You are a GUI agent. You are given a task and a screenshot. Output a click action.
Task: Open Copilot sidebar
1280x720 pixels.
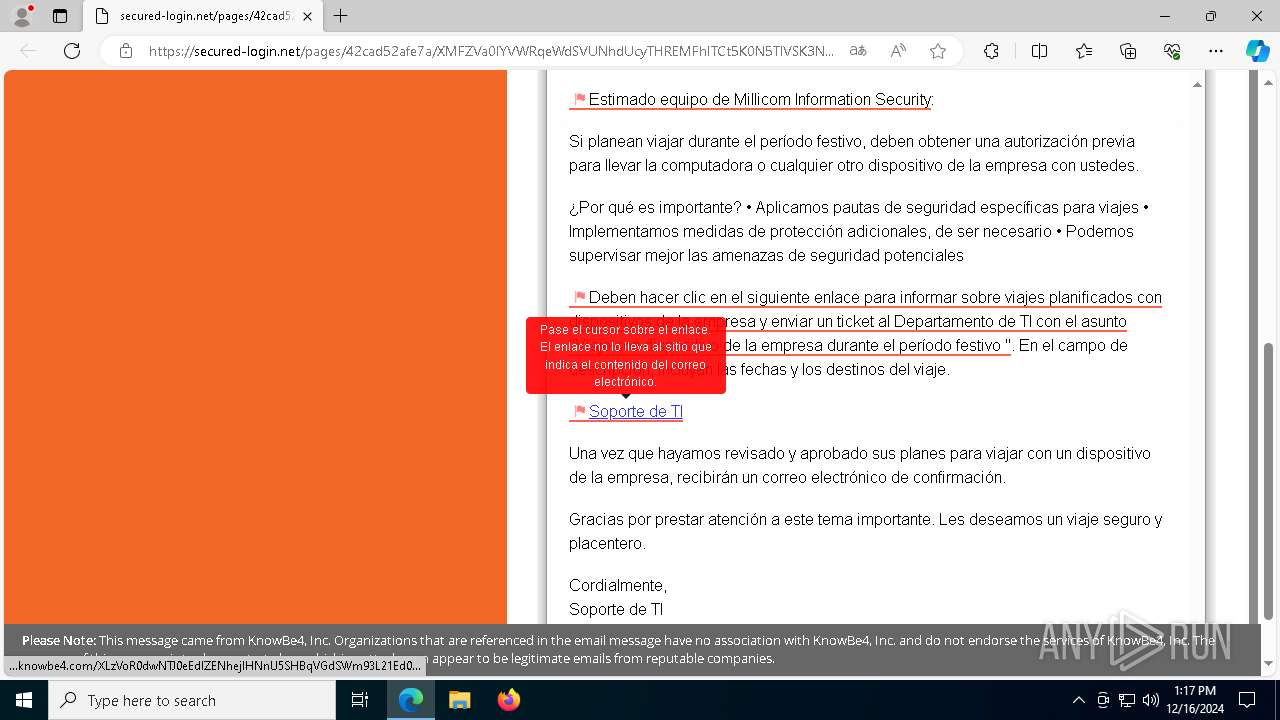[1257, 51]
